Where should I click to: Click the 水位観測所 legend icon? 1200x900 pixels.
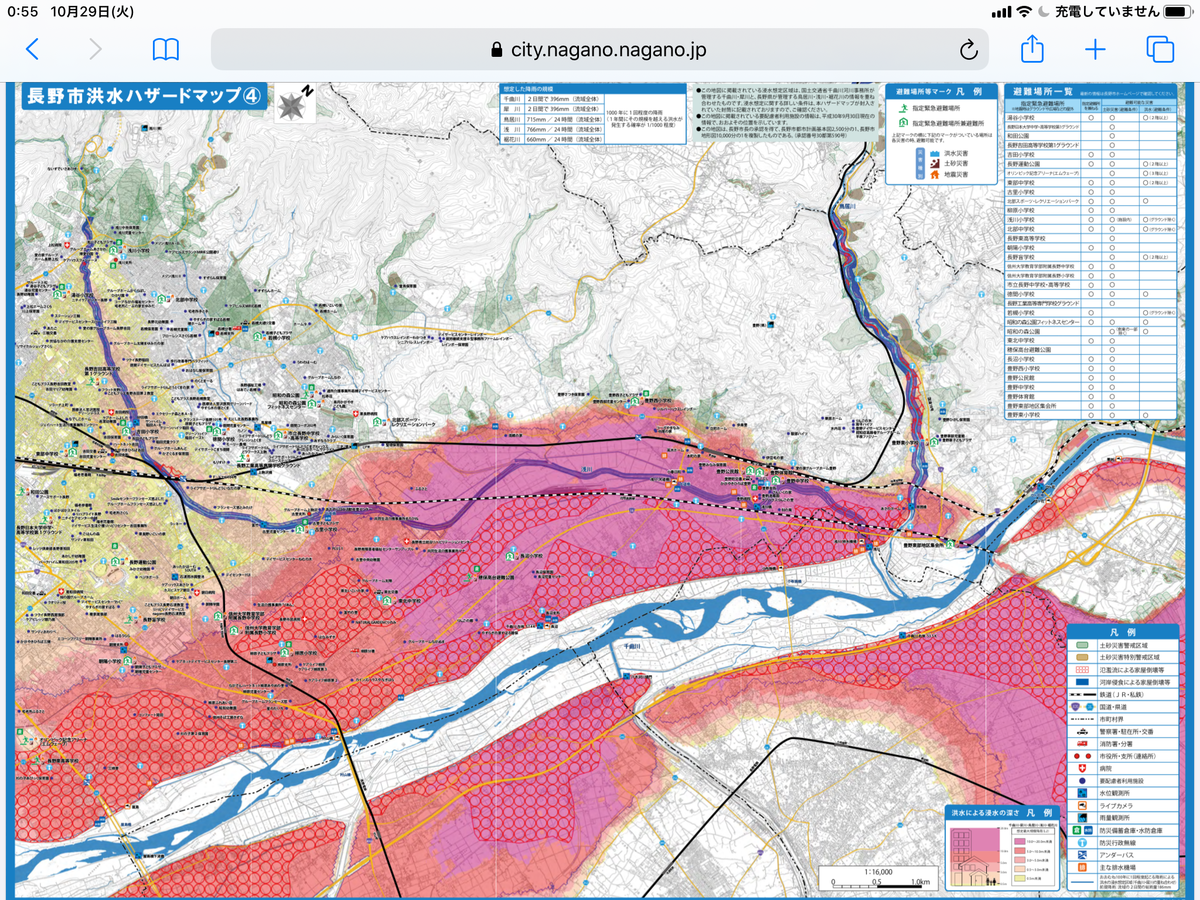point(1082,793)
